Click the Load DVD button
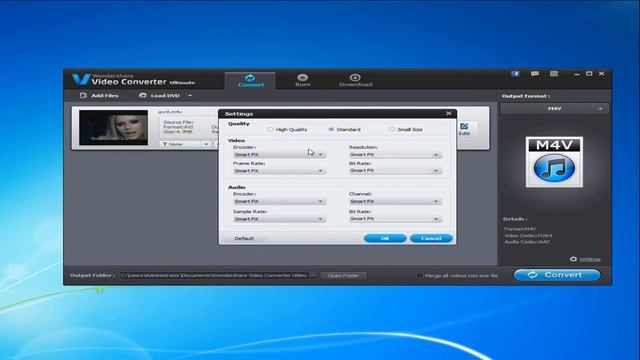The height and width of the screenshot is (360, 640). tap(160, 96)
